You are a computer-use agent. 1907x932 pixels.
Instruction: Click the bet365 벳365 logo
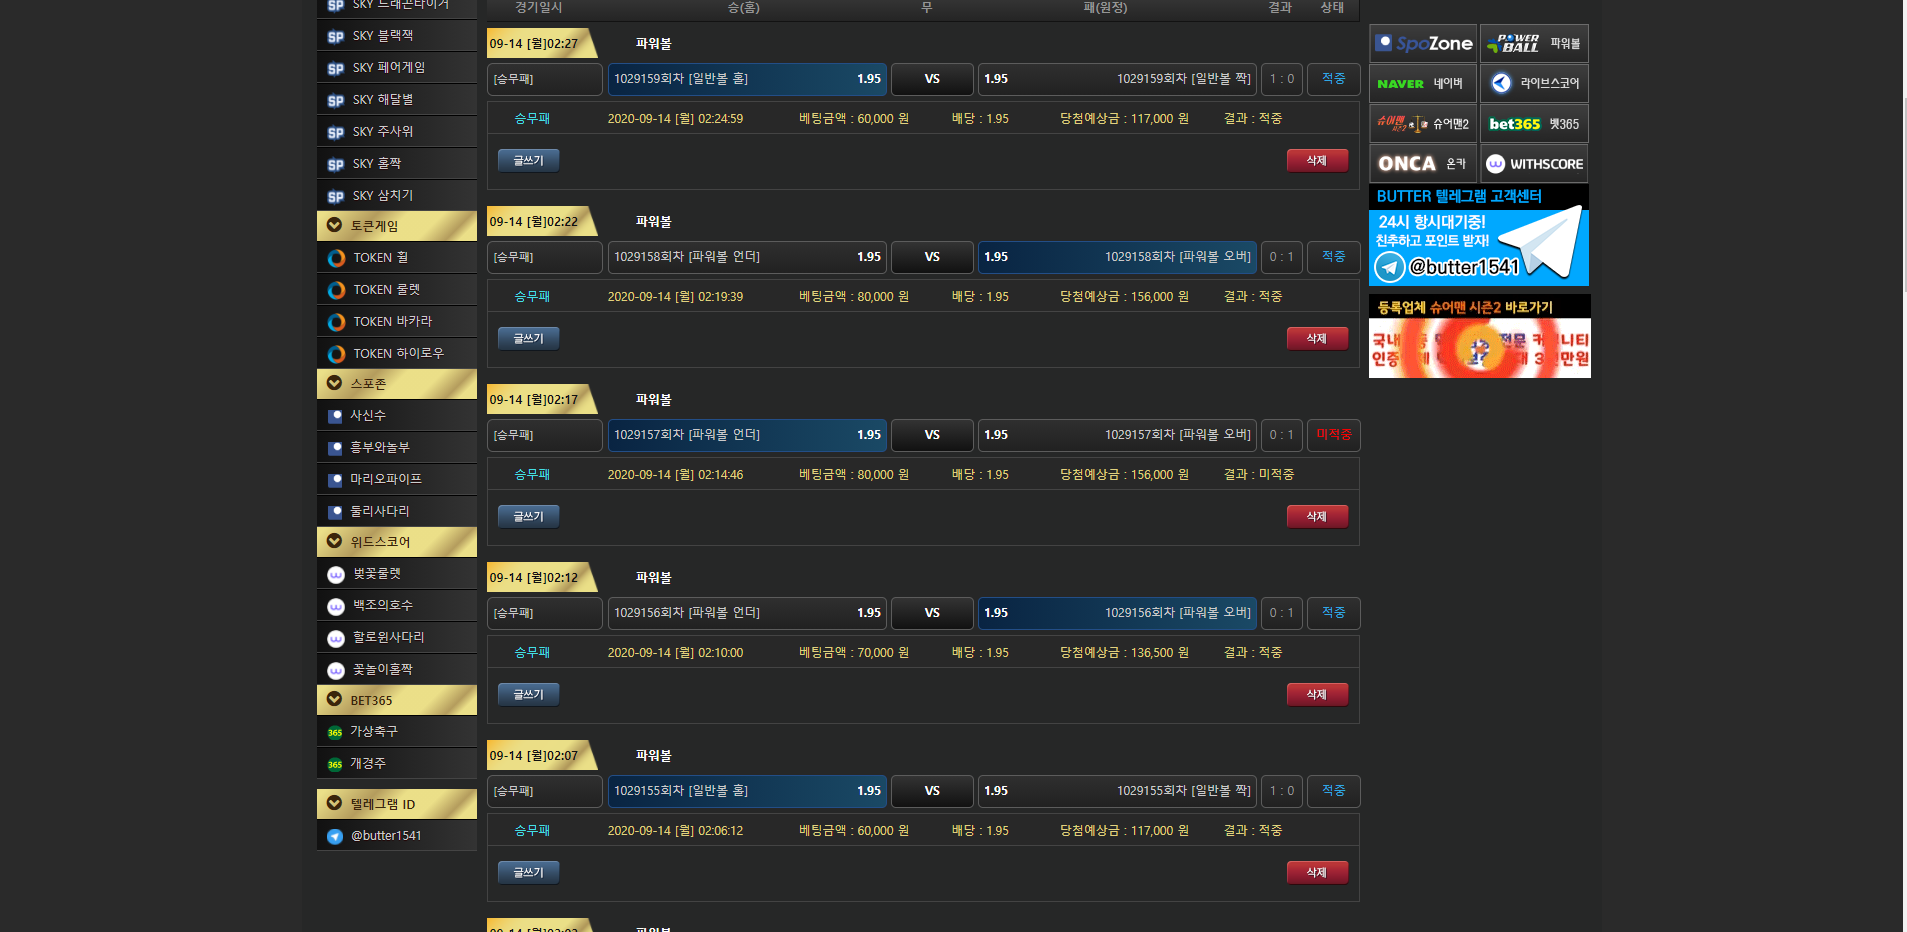[1534, 124]
